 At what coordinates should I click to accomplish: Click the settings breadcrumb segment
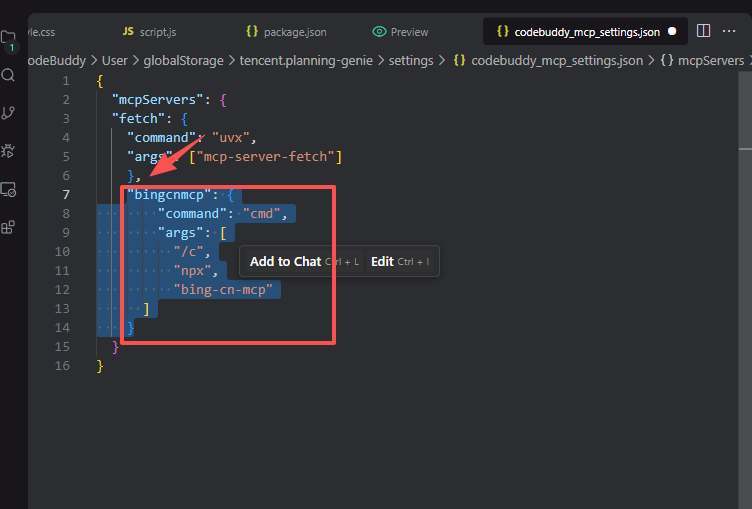point(411,60)
